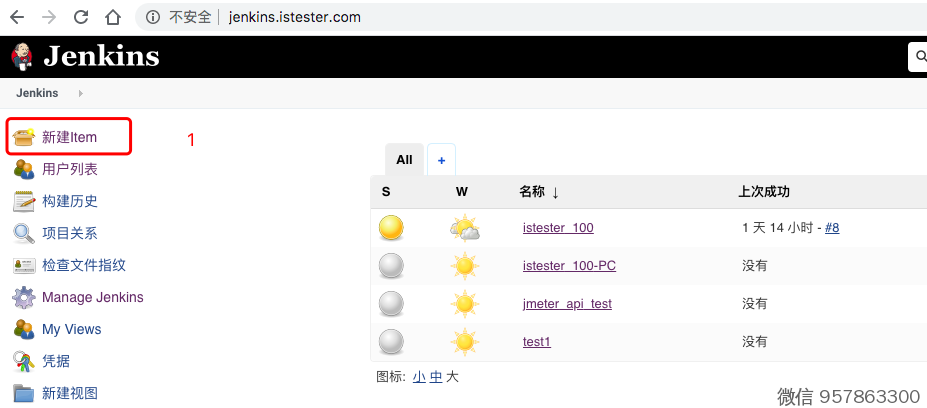Click the 凭据 credentials keys icon
This screenshot has width=927, height=408.
point(24,361)
